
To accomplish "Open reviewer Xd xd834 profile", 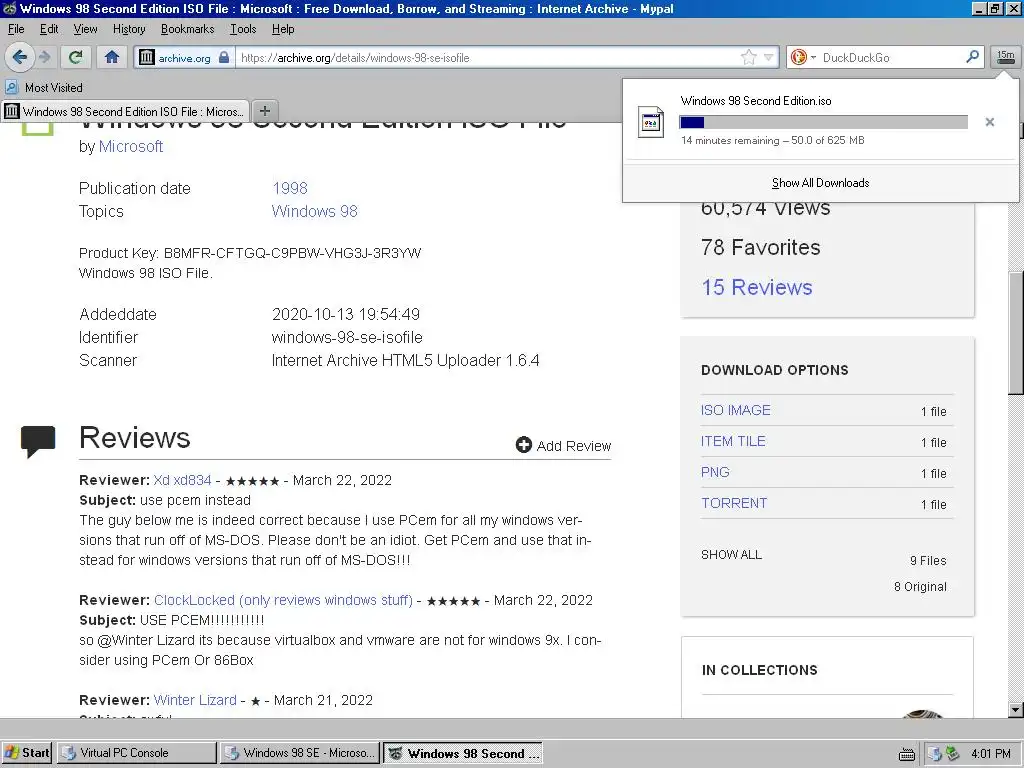I will [x=182, y=480].
